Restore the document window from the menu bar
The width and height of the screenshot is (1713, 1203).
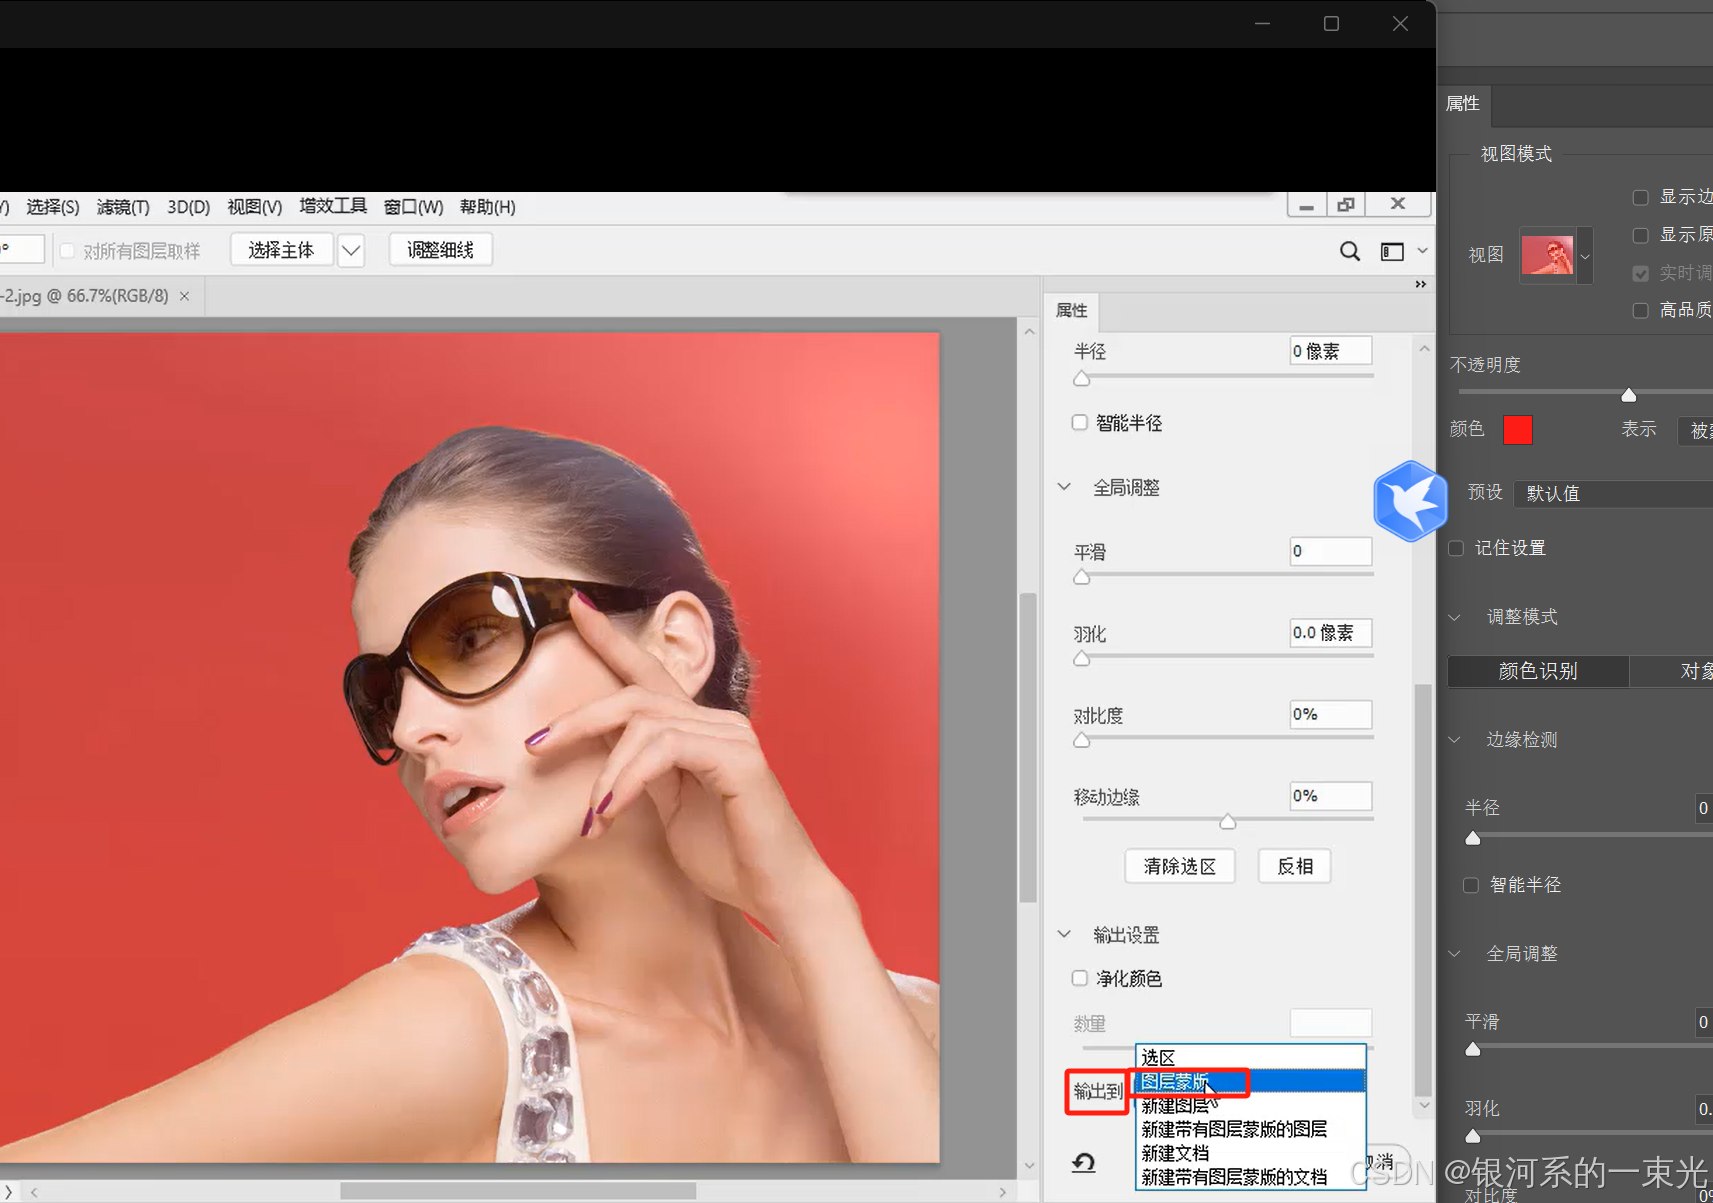pyautogui.click(x=1346, y=204)
